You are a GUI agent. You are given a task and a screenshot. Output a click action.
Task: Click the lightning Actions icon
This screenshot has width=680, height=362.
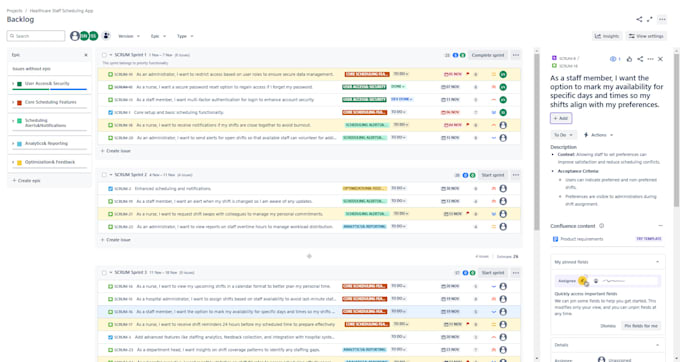click(x=586, y=135)
